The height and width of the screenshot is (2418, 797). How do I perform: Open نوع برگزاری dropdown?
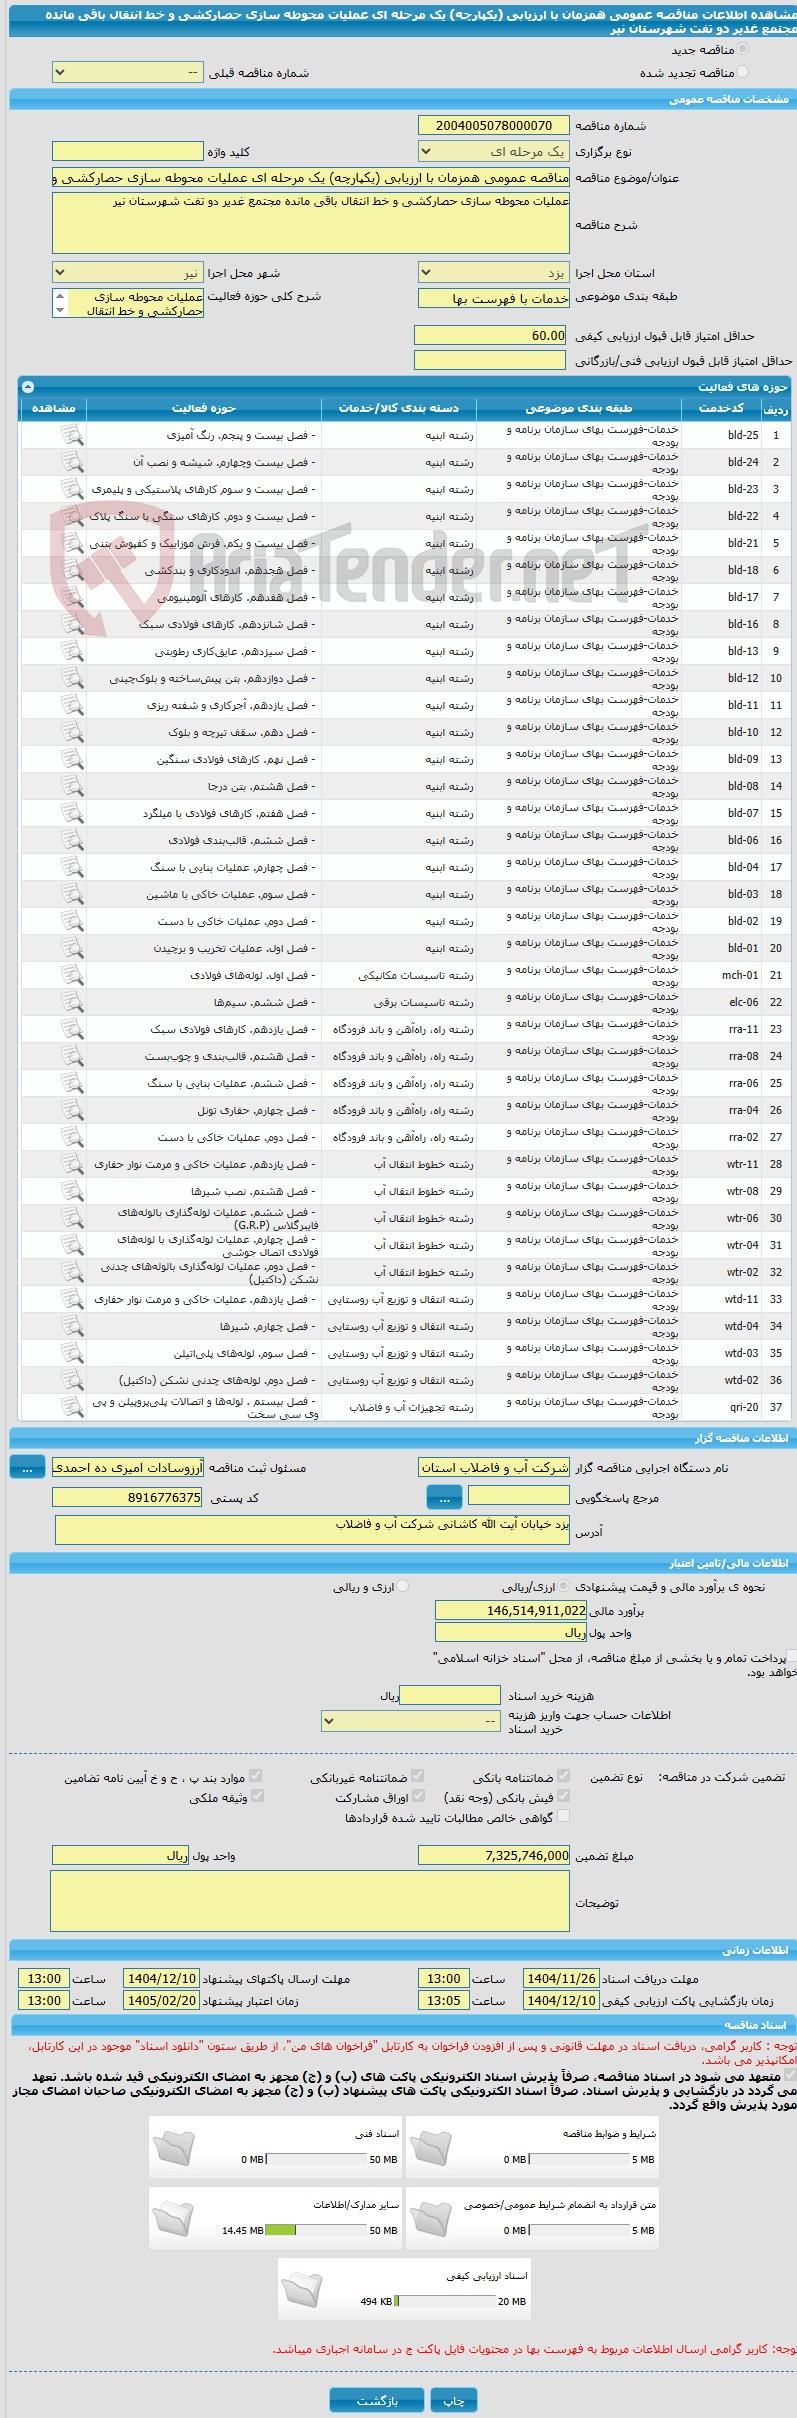coord(493,152)
